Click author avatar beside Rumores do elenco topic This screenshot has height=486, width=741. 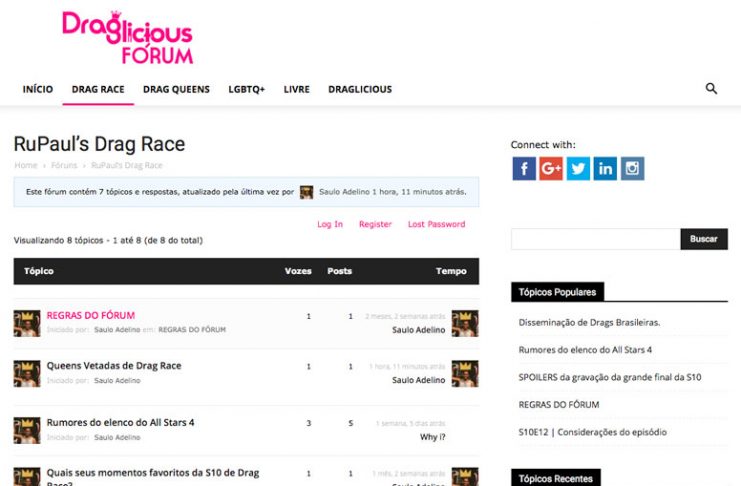click(27, 430)
